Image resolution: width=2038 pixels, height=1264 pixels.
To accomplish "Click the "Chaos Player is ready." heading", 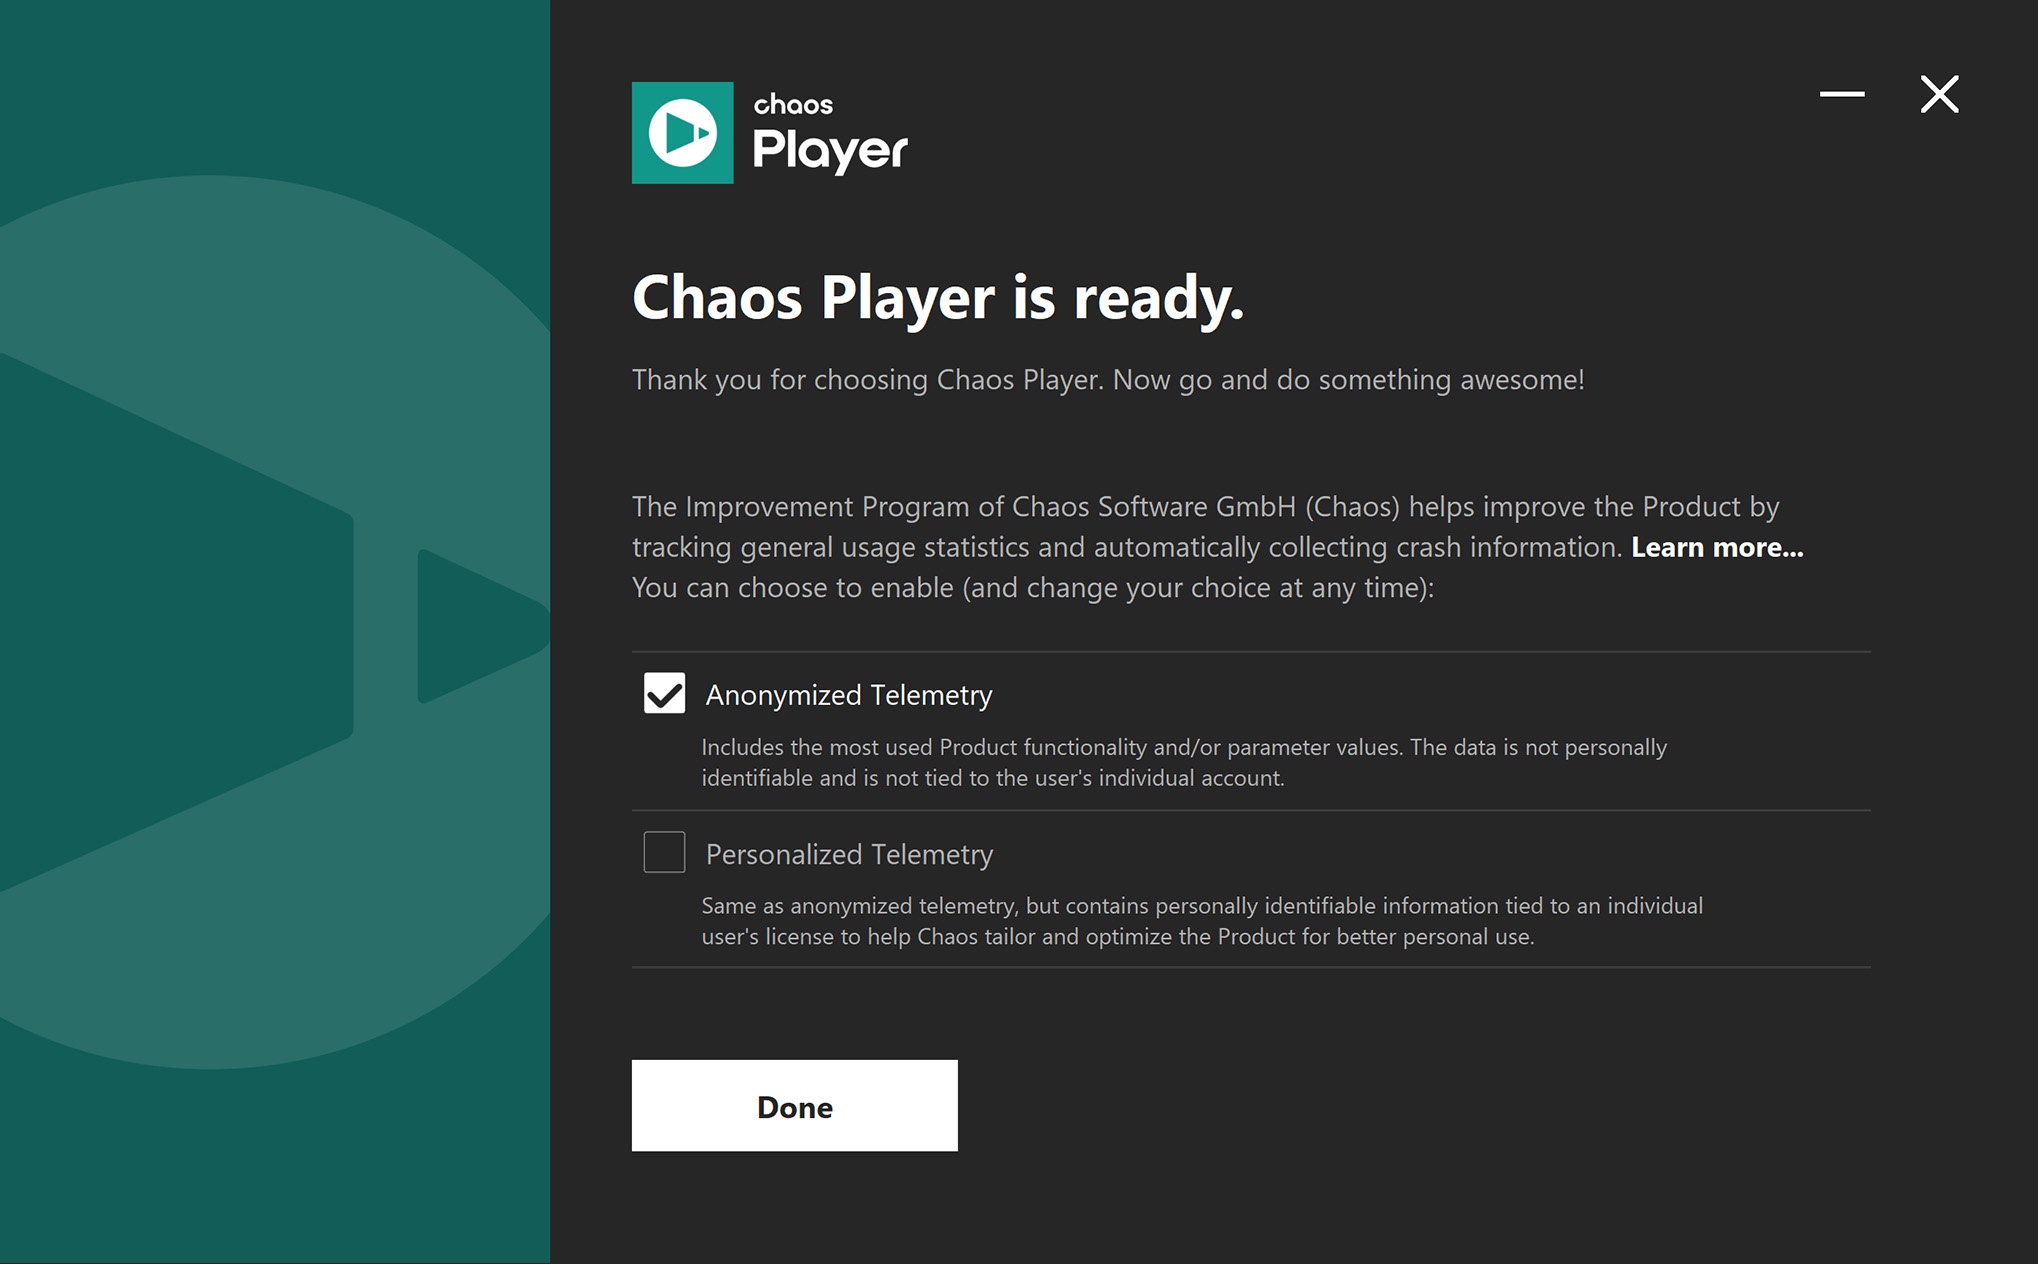I will pyautogui.click(x=938, y=298).
